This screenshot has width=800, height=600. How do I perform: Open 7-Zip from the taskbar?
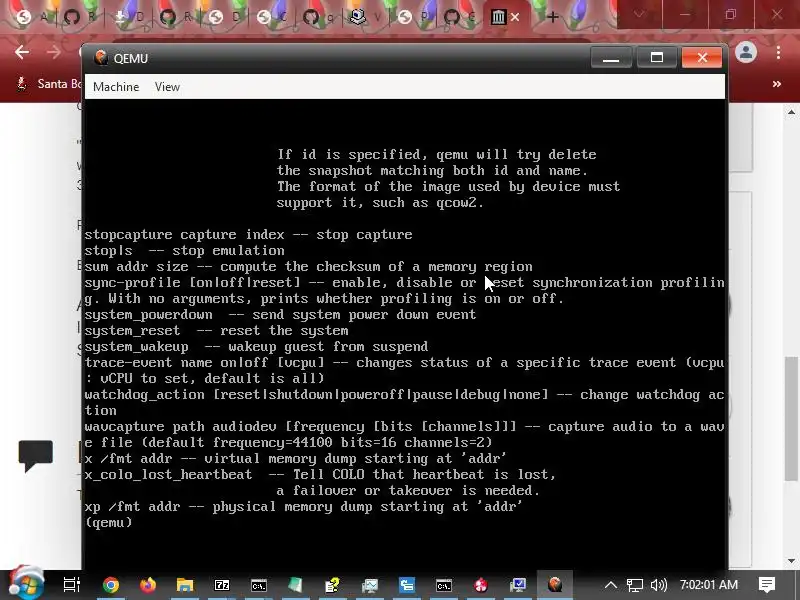[222, 585]
